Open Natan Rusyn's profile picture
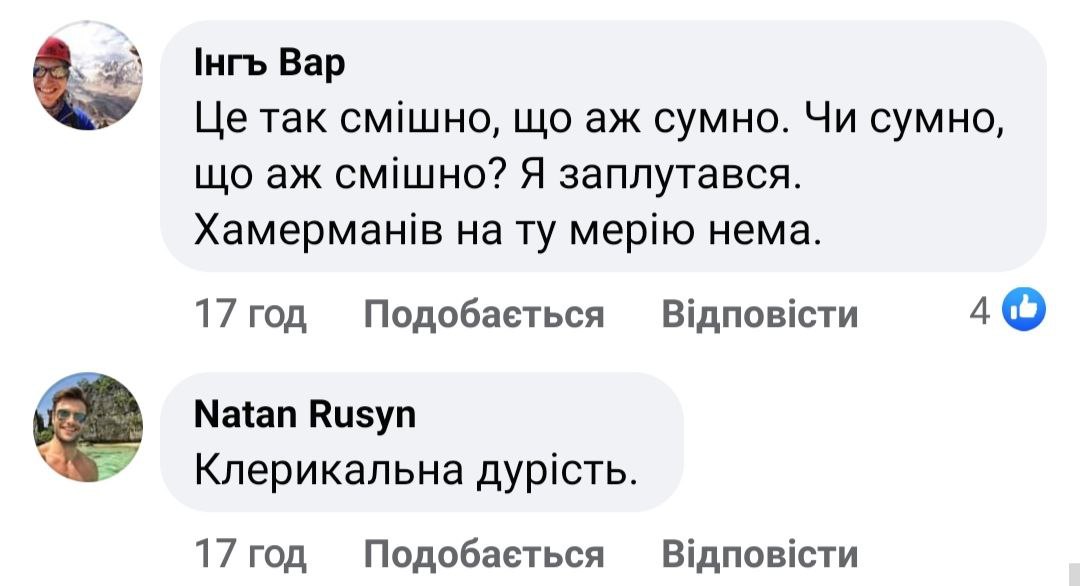 pos(87,428)
